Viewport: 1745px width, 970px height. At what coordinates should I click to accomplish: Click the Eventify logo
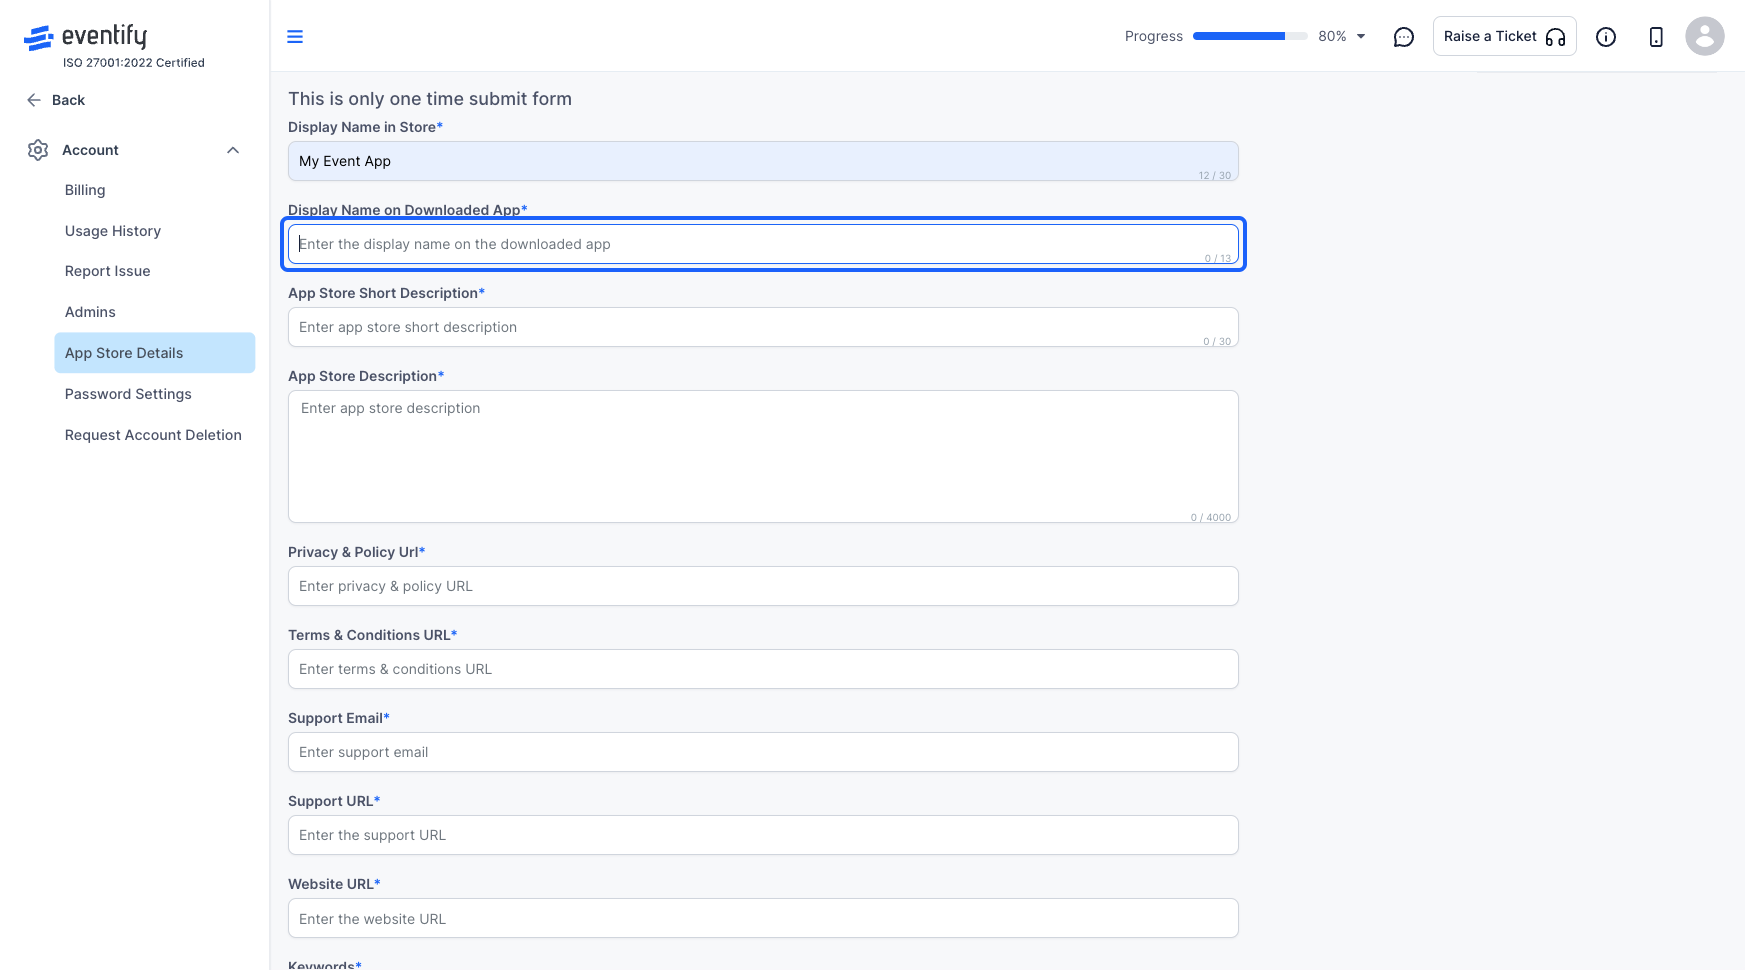(x=86, y=37)
